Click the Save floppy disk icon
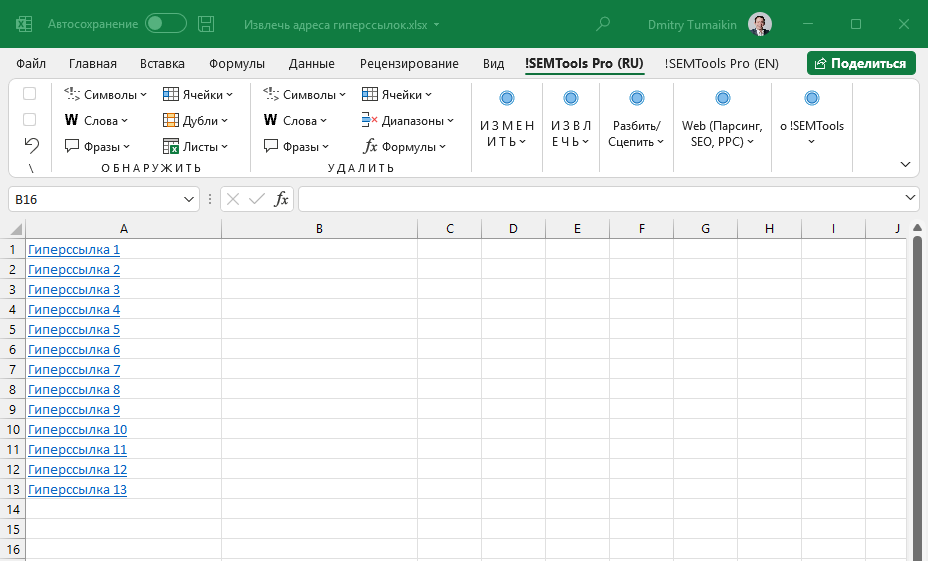 [206, 24]
